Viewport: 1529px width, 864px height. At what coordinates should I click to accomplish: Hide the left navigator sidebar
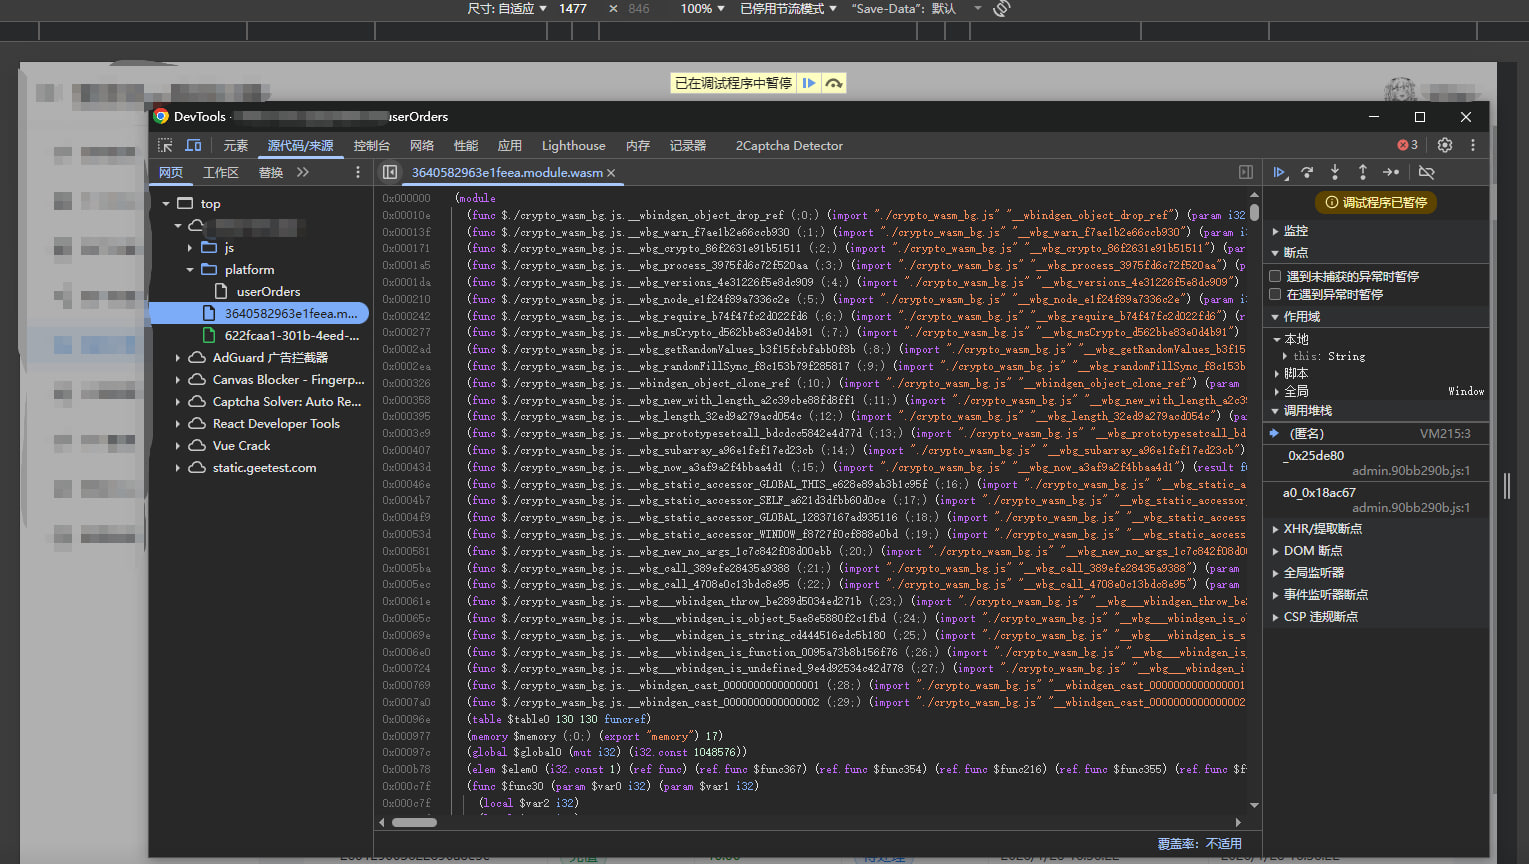390,172
